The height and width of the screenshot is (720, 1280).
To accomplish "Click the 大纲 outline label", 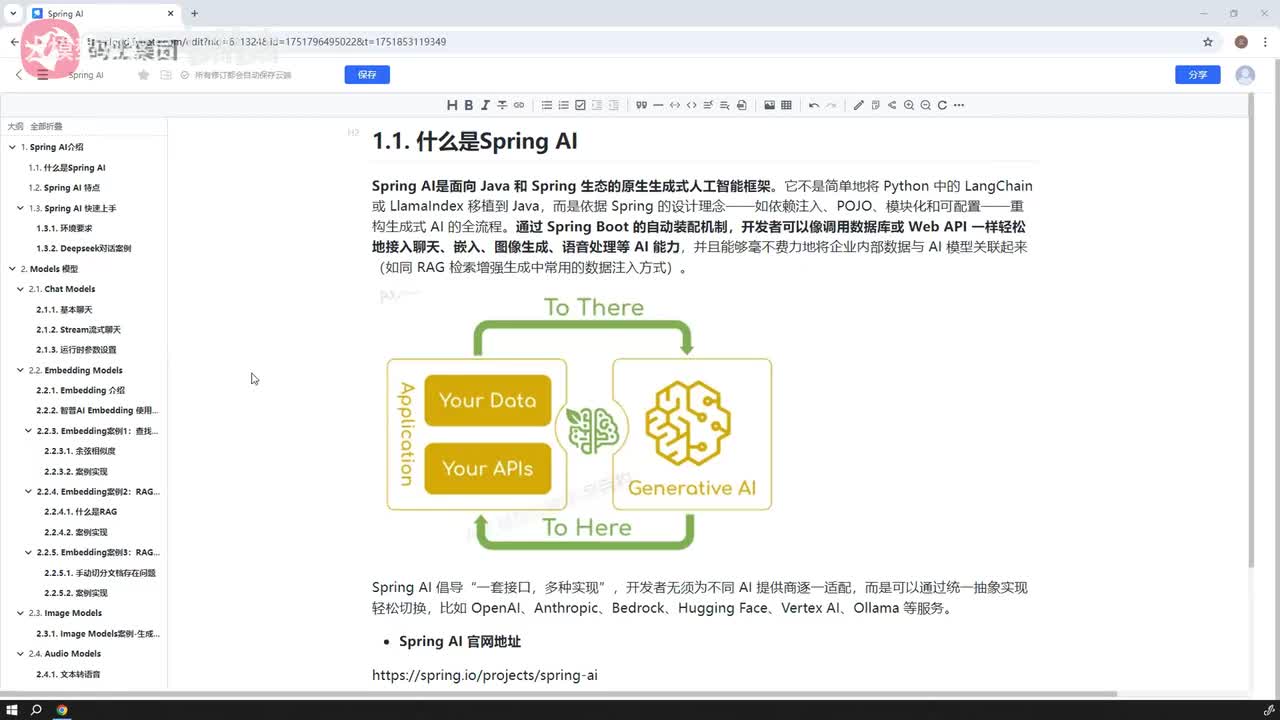I will 15,127.
